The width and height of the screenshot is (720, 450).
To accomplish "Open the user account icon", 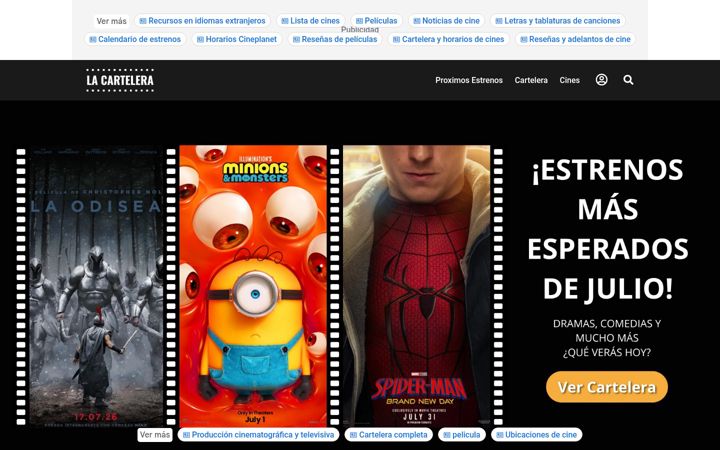I will click(602, 80).
